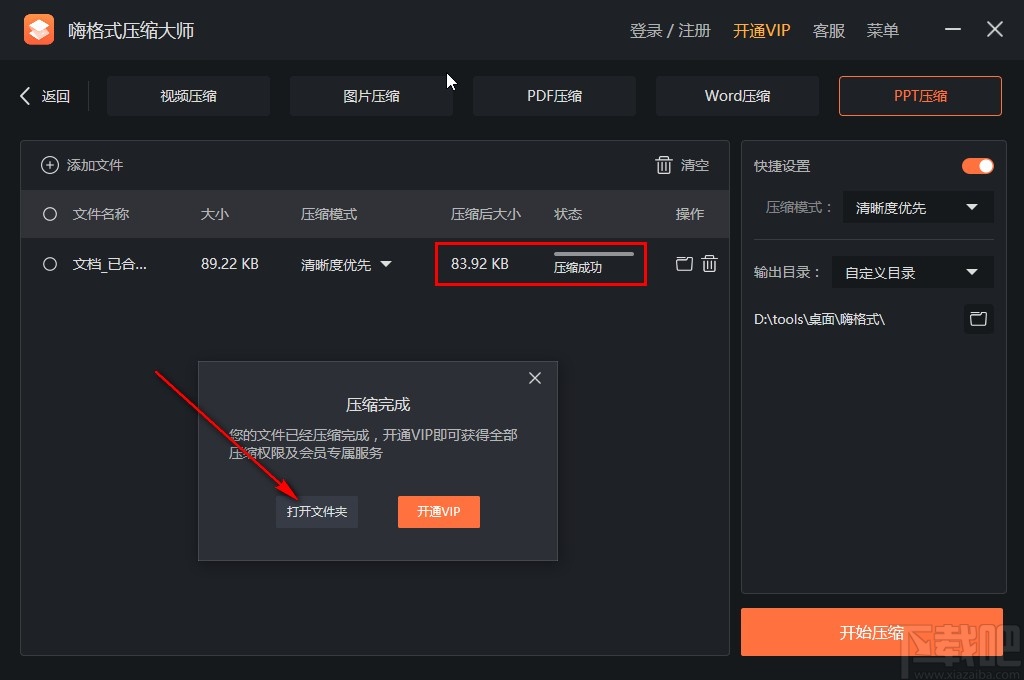The image size is (1024, 680).
Task: Click 登录 / 注册 to sign in
Action: pos(670,31)
